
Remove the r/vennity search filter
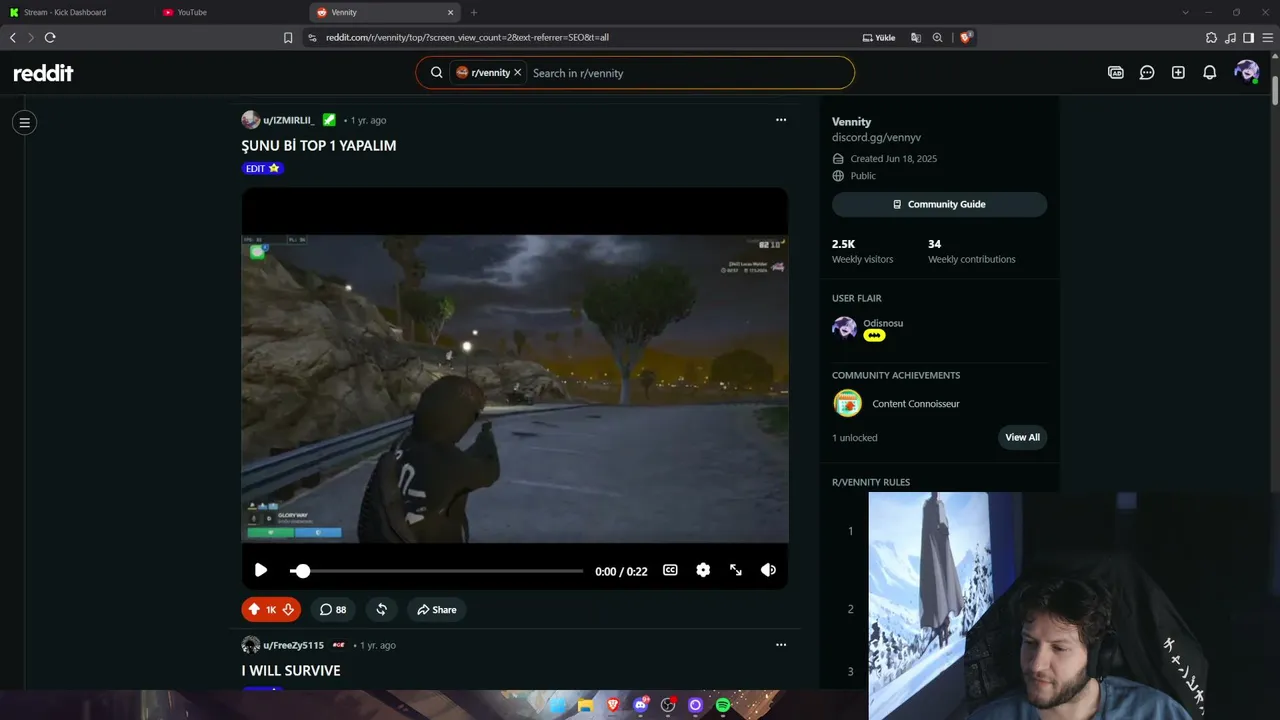pos(517,73)
